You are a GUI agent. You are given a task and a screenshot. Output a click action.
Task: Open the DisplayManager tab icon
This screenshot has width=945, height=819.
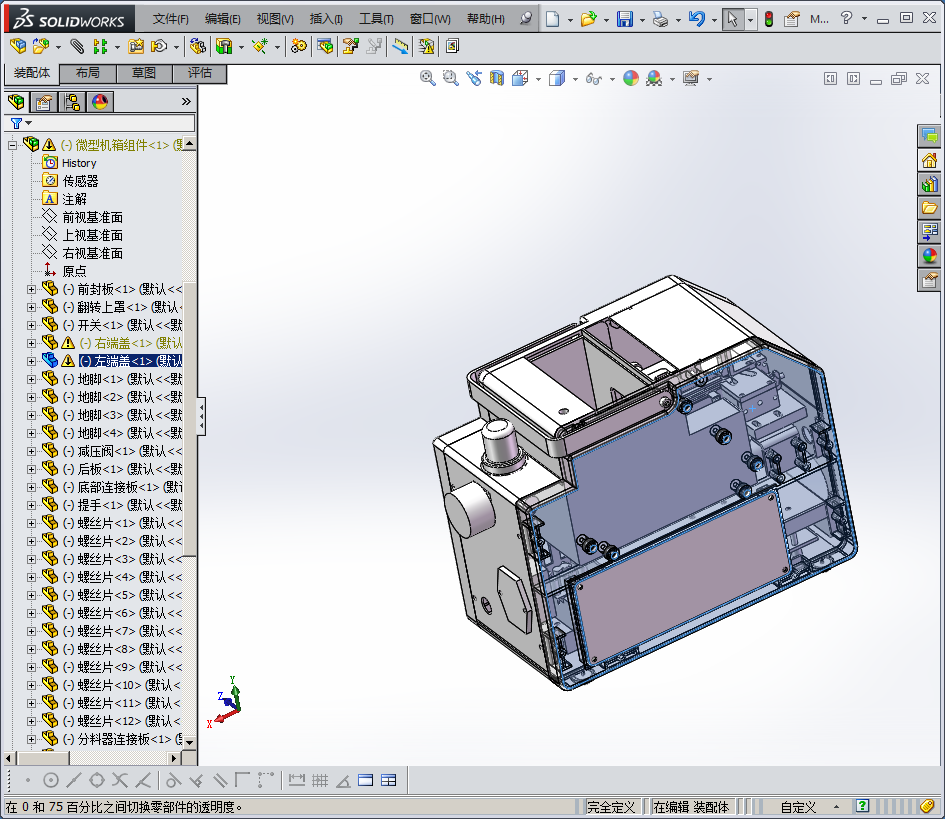[x=100, y=102]
